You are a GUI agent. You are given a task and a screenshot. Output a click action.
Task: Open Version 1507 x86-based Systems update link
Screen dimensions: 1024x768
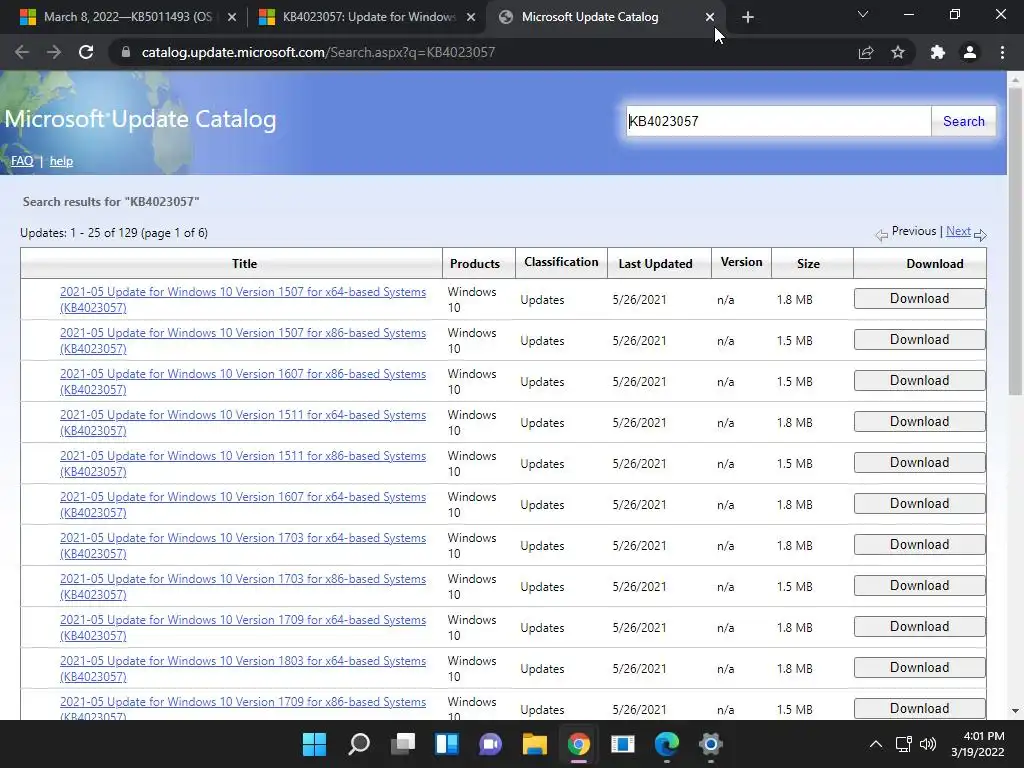coord(243,340)
